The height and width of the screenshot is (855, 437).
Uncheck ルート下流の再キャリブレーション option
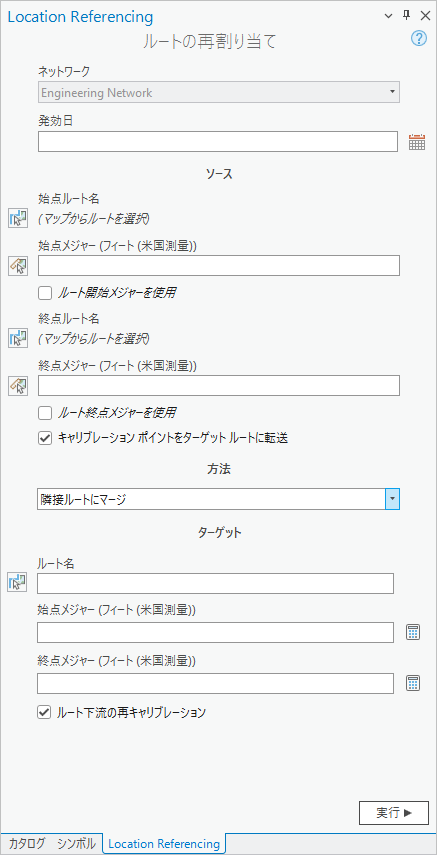pos(45,712)
